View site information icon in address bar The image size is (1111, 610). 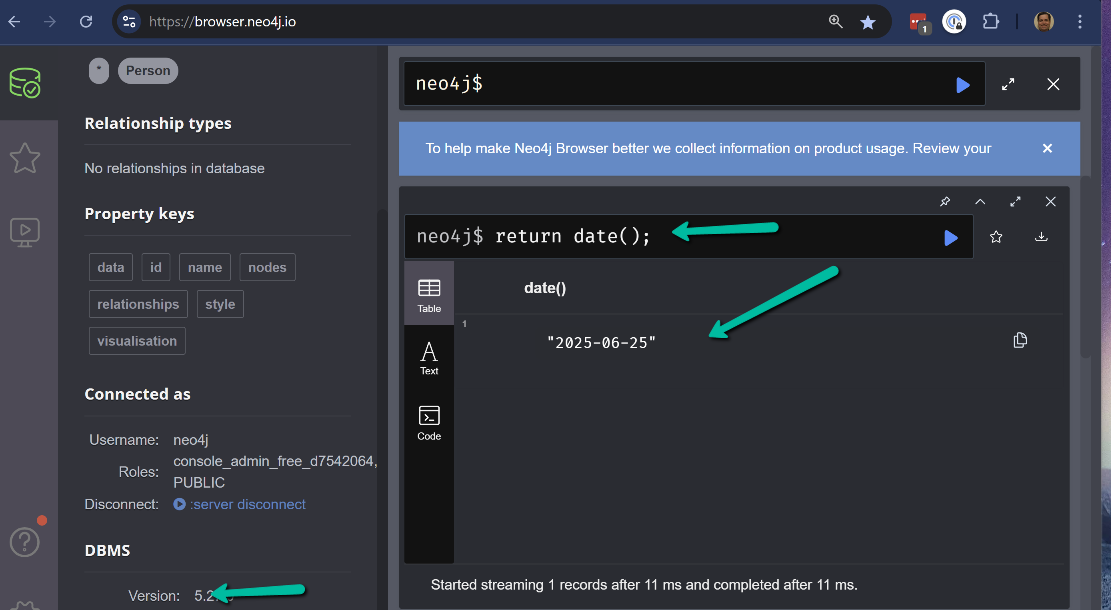pyautogui.click(x=129, y=22)
